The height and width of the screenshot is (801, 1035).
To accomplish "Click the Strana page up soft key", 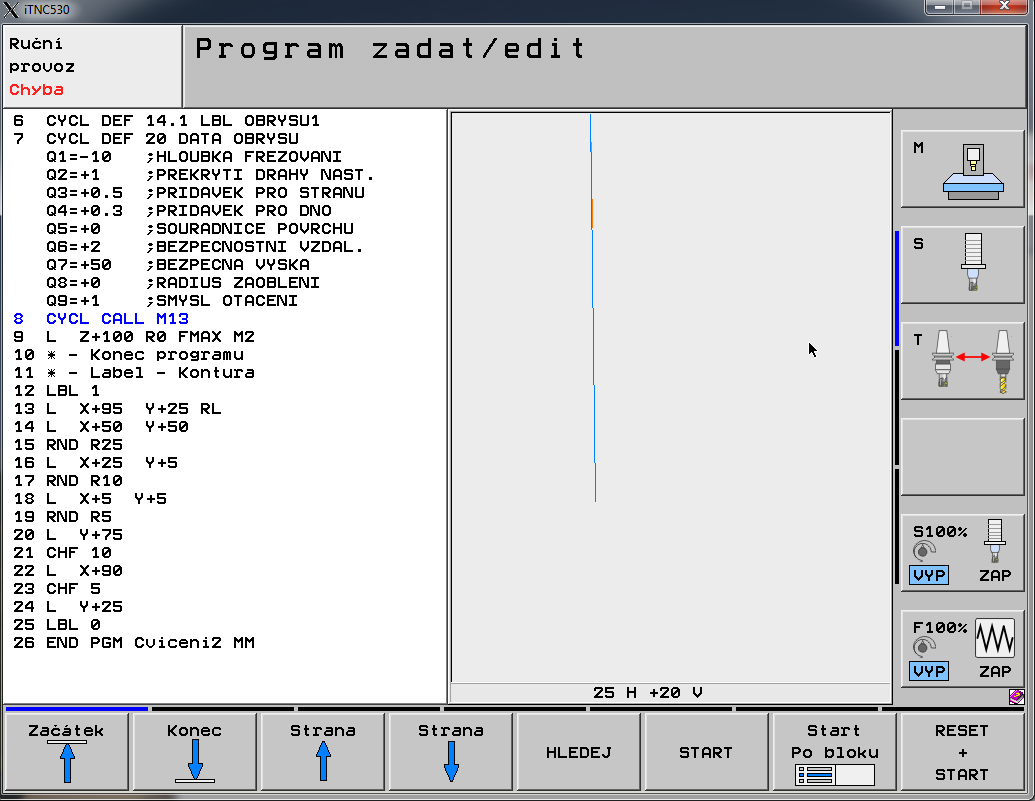I will click(322, 753).
